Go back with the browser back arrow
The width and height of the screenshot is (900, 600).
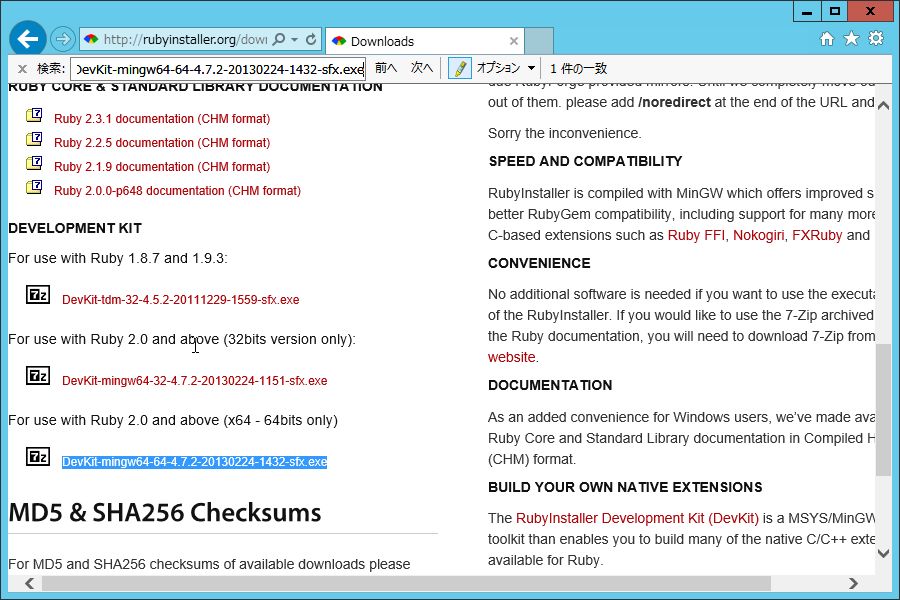[x=28, y=39]
